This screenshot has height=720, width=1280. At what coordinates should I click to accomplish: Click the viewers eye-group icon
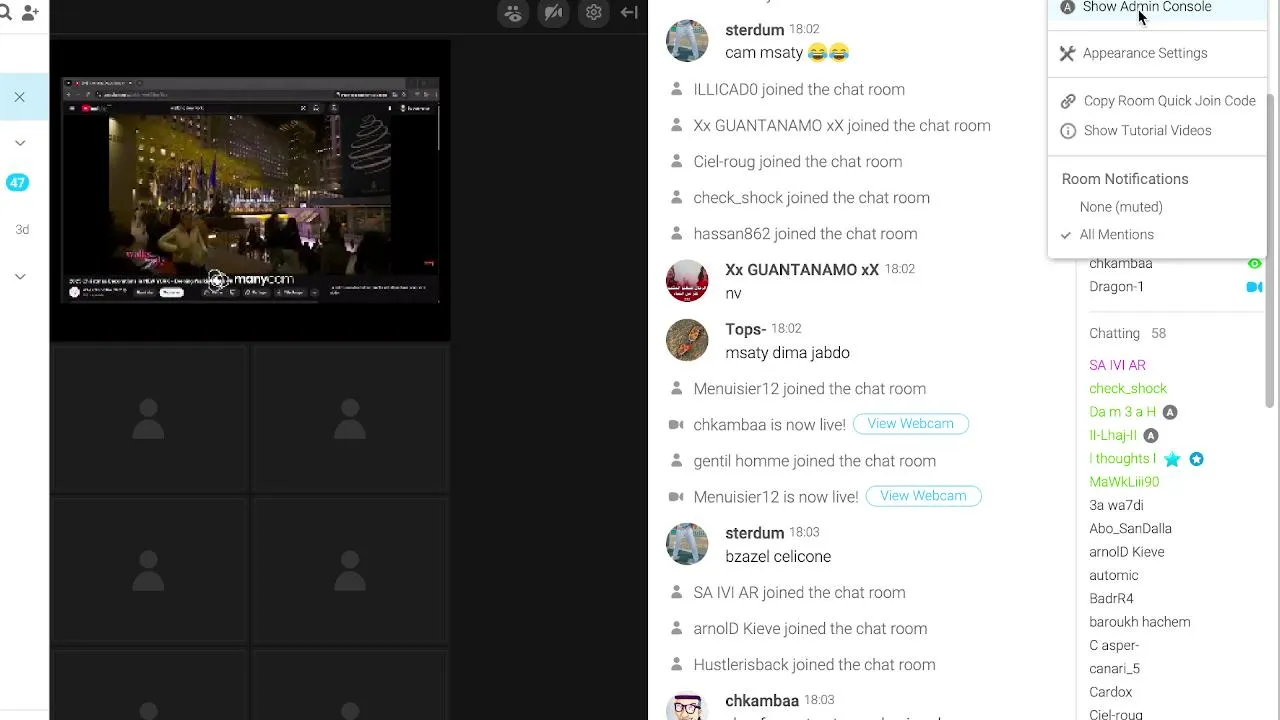513,13
